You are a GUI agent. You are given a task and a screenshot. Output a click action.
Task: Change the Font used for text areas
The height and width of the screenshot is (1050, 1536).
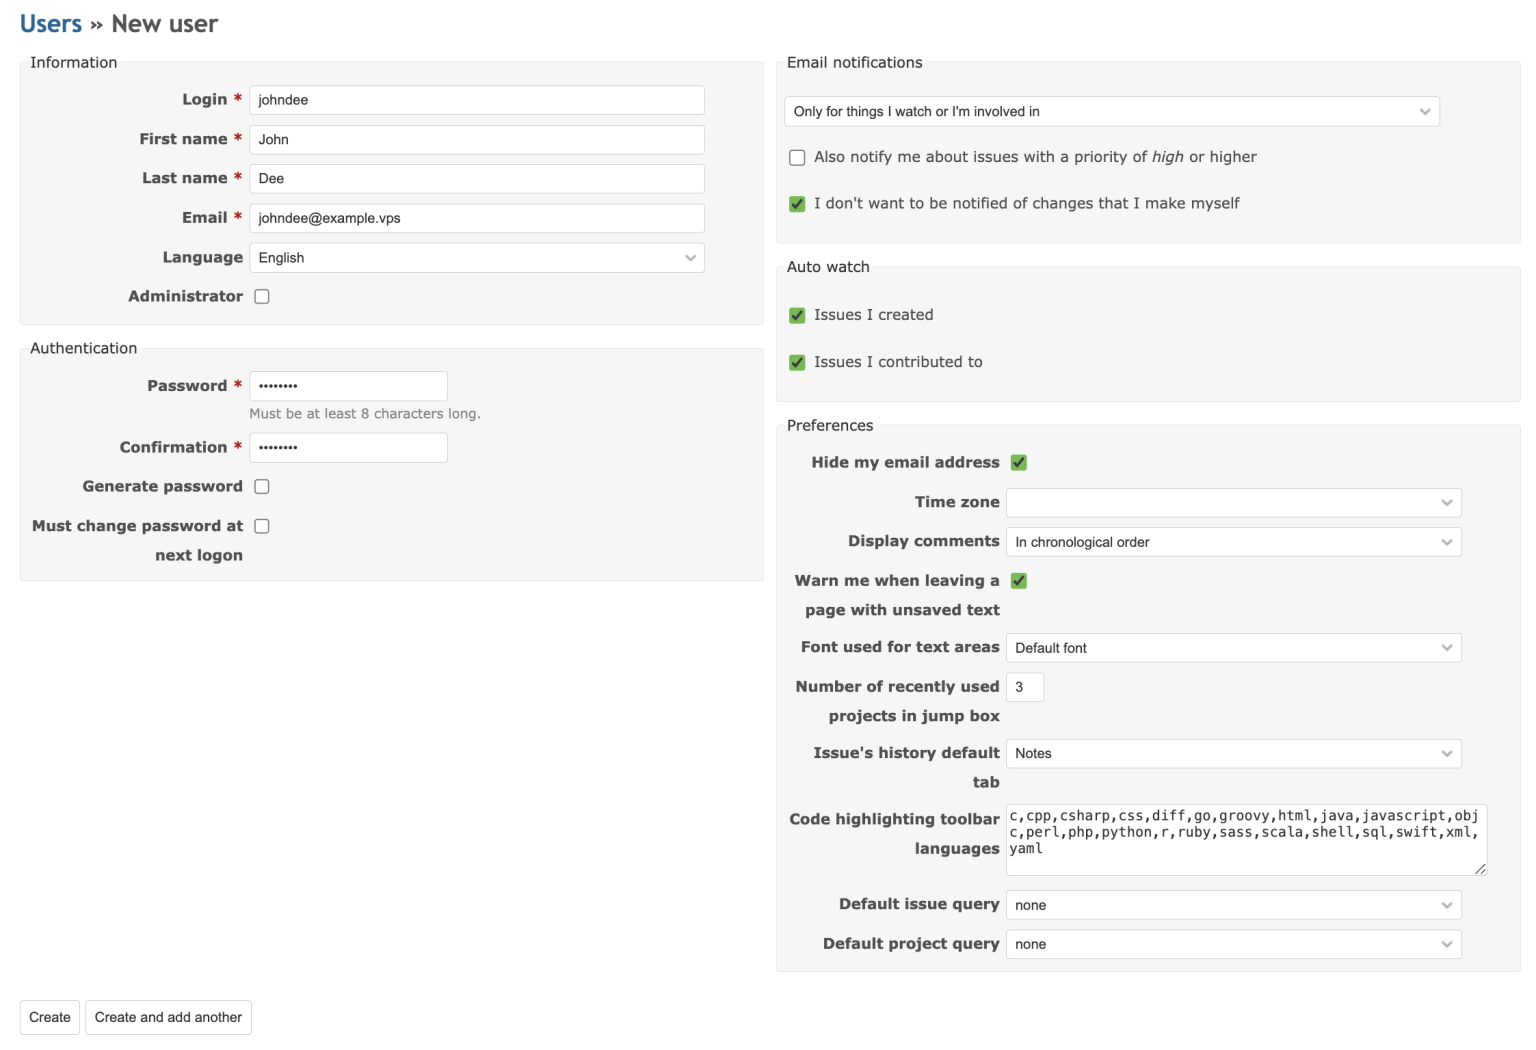(x=1233, y=647)
